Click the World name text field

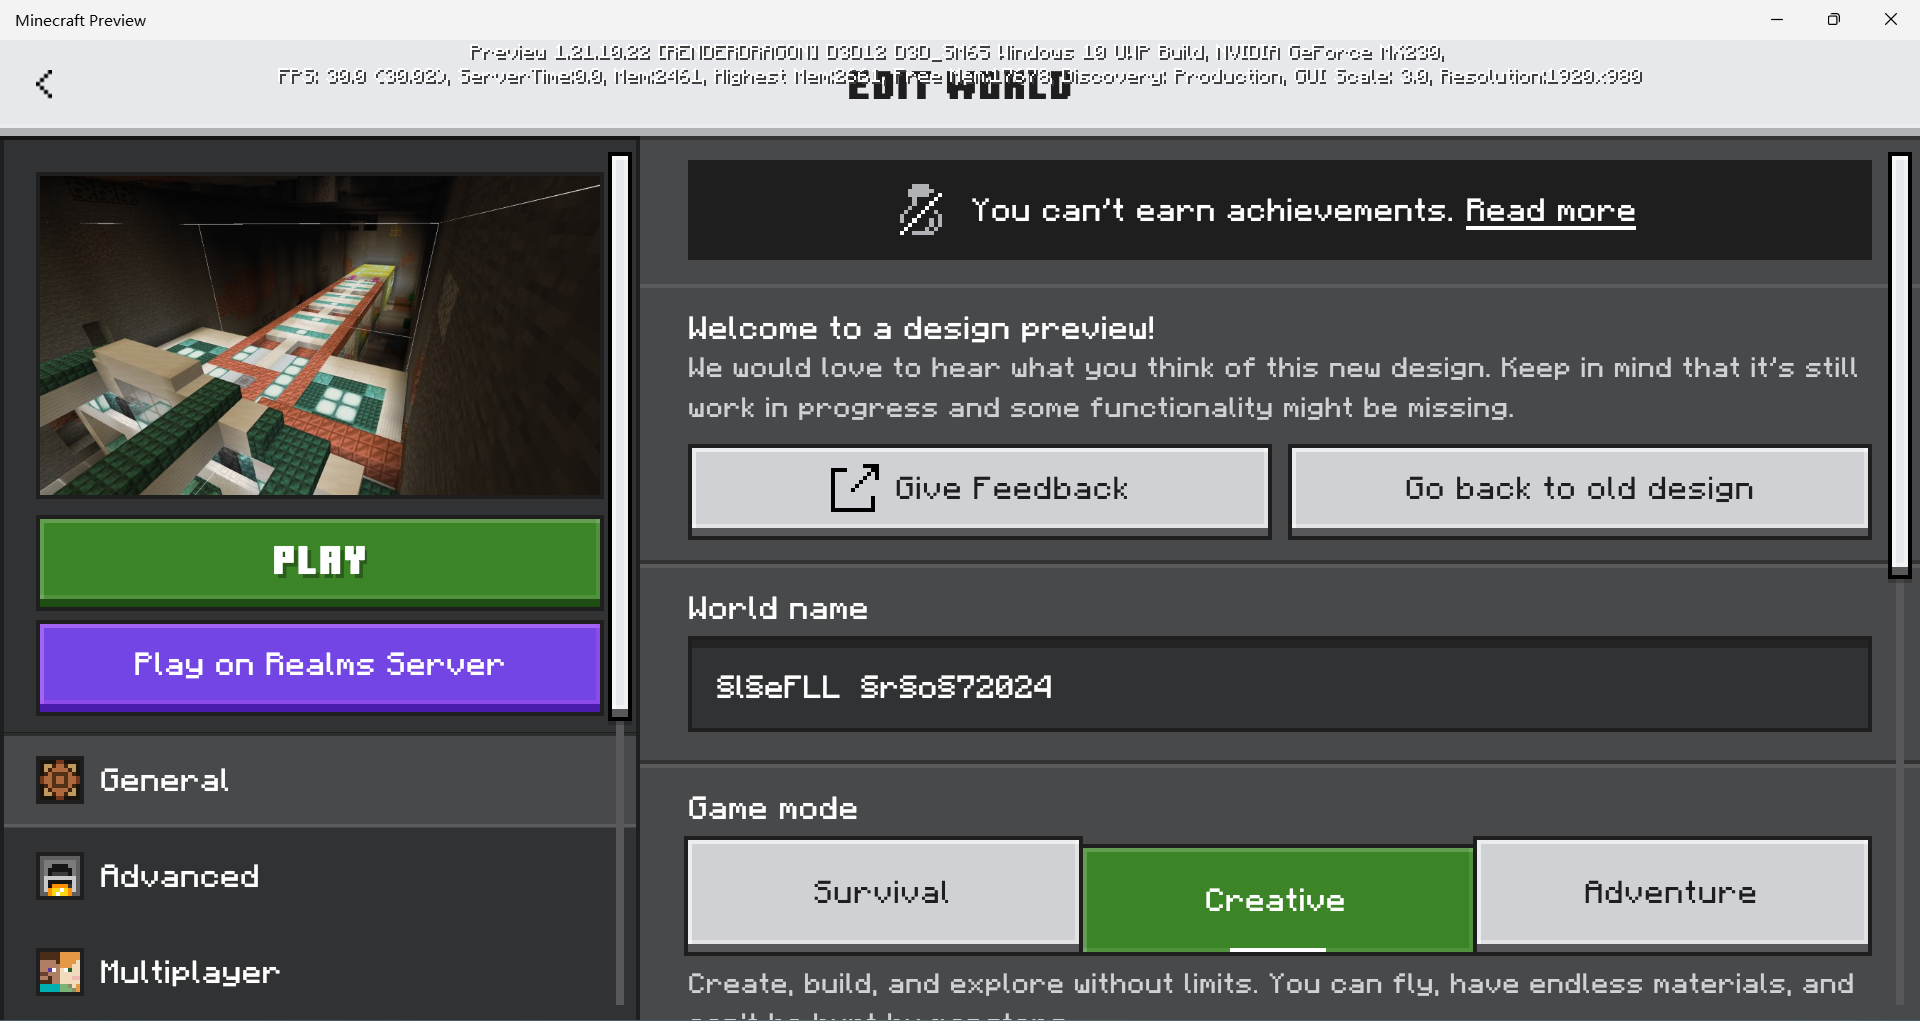point(1279,686)
